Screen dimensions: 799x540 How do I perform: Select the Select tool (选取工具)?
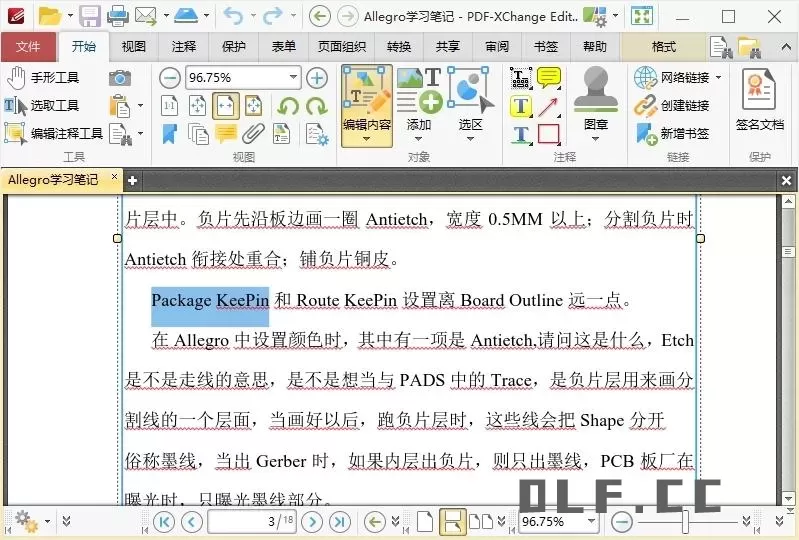[x=42, y=105]
